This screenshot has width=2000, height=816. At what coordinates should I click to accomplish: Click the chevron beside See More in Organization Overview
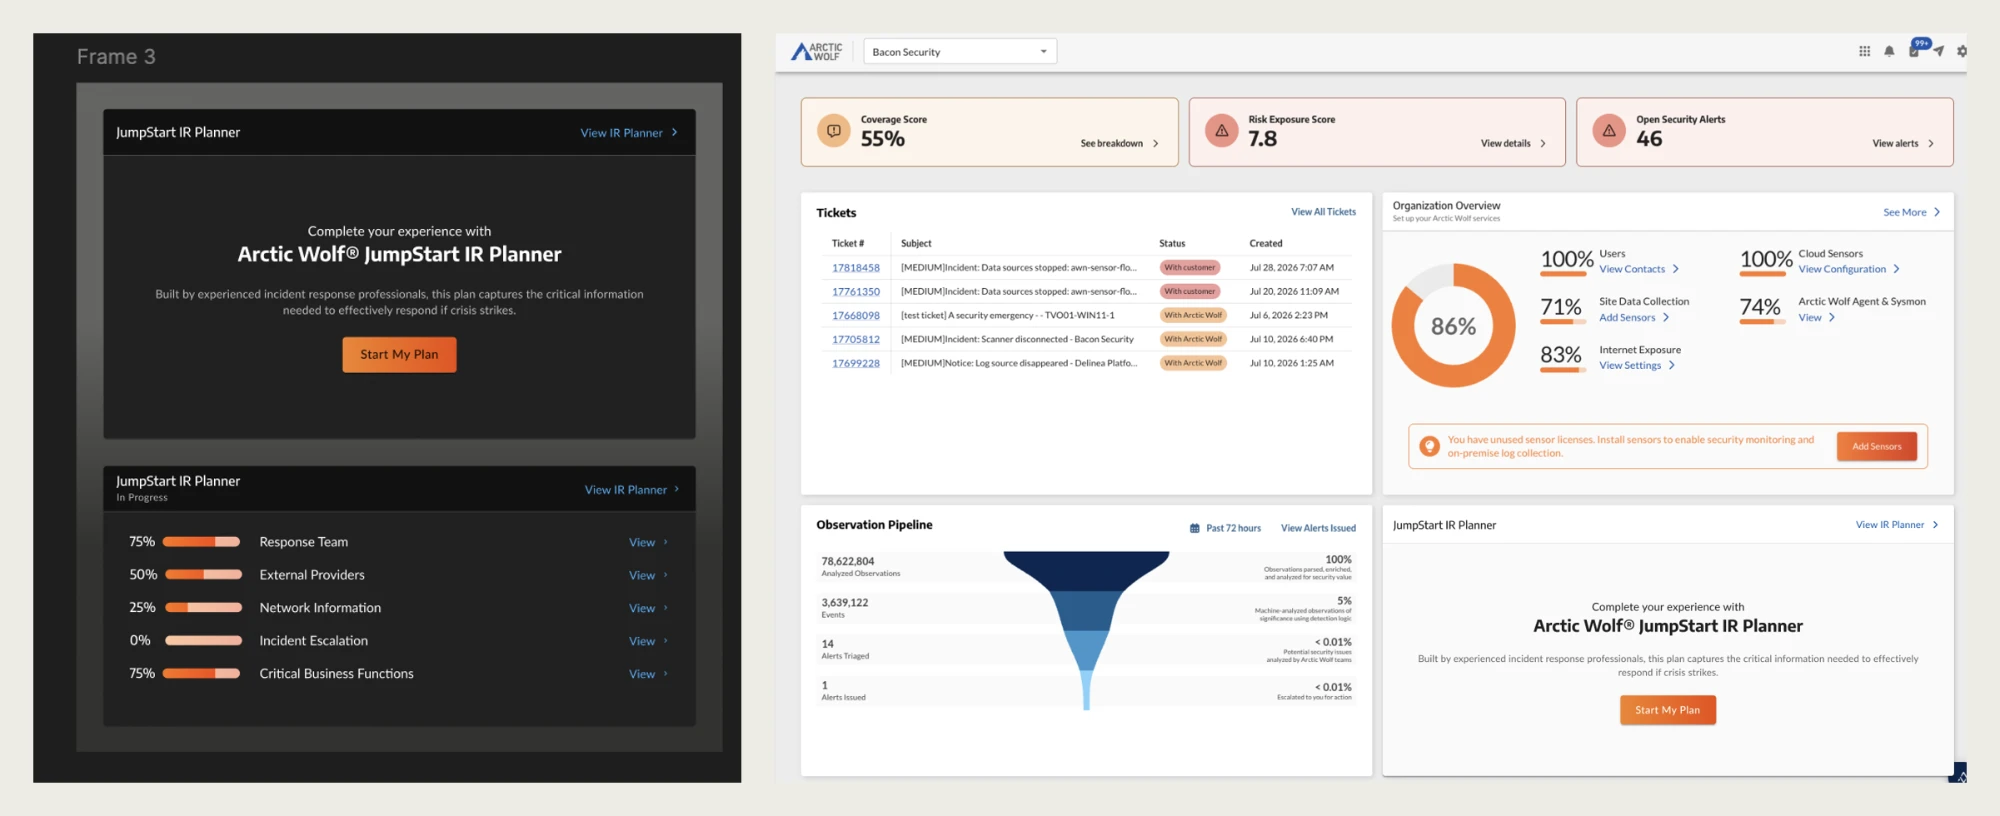click(1937, 212)
